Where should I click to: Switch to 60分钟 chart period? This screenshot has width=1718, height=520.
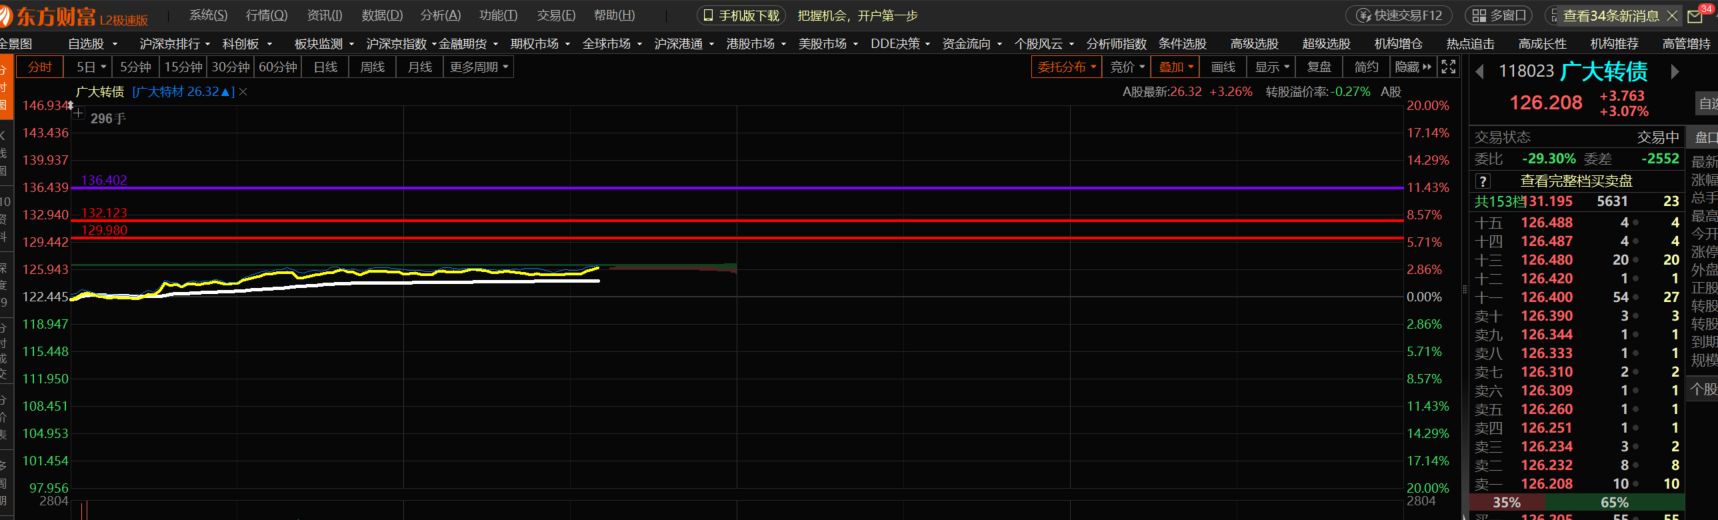tap(278, 67)
